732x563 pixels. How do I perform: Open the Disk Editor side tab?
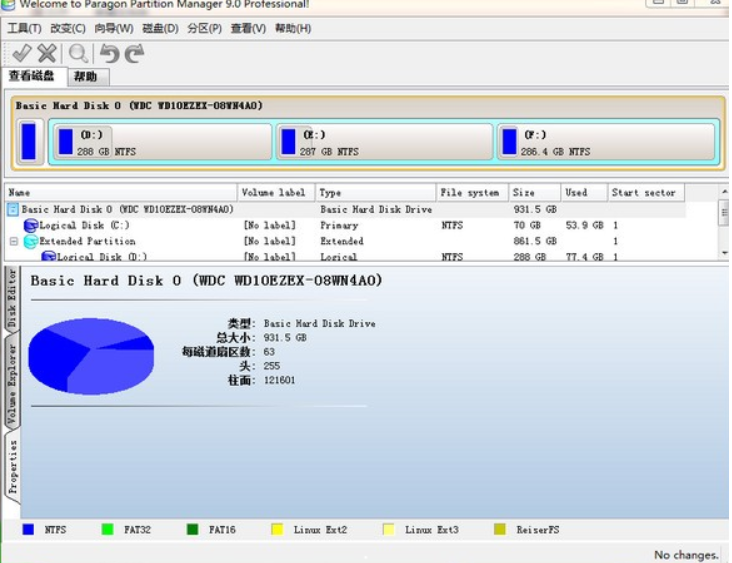pyautogui.click(x=12, y=299)
